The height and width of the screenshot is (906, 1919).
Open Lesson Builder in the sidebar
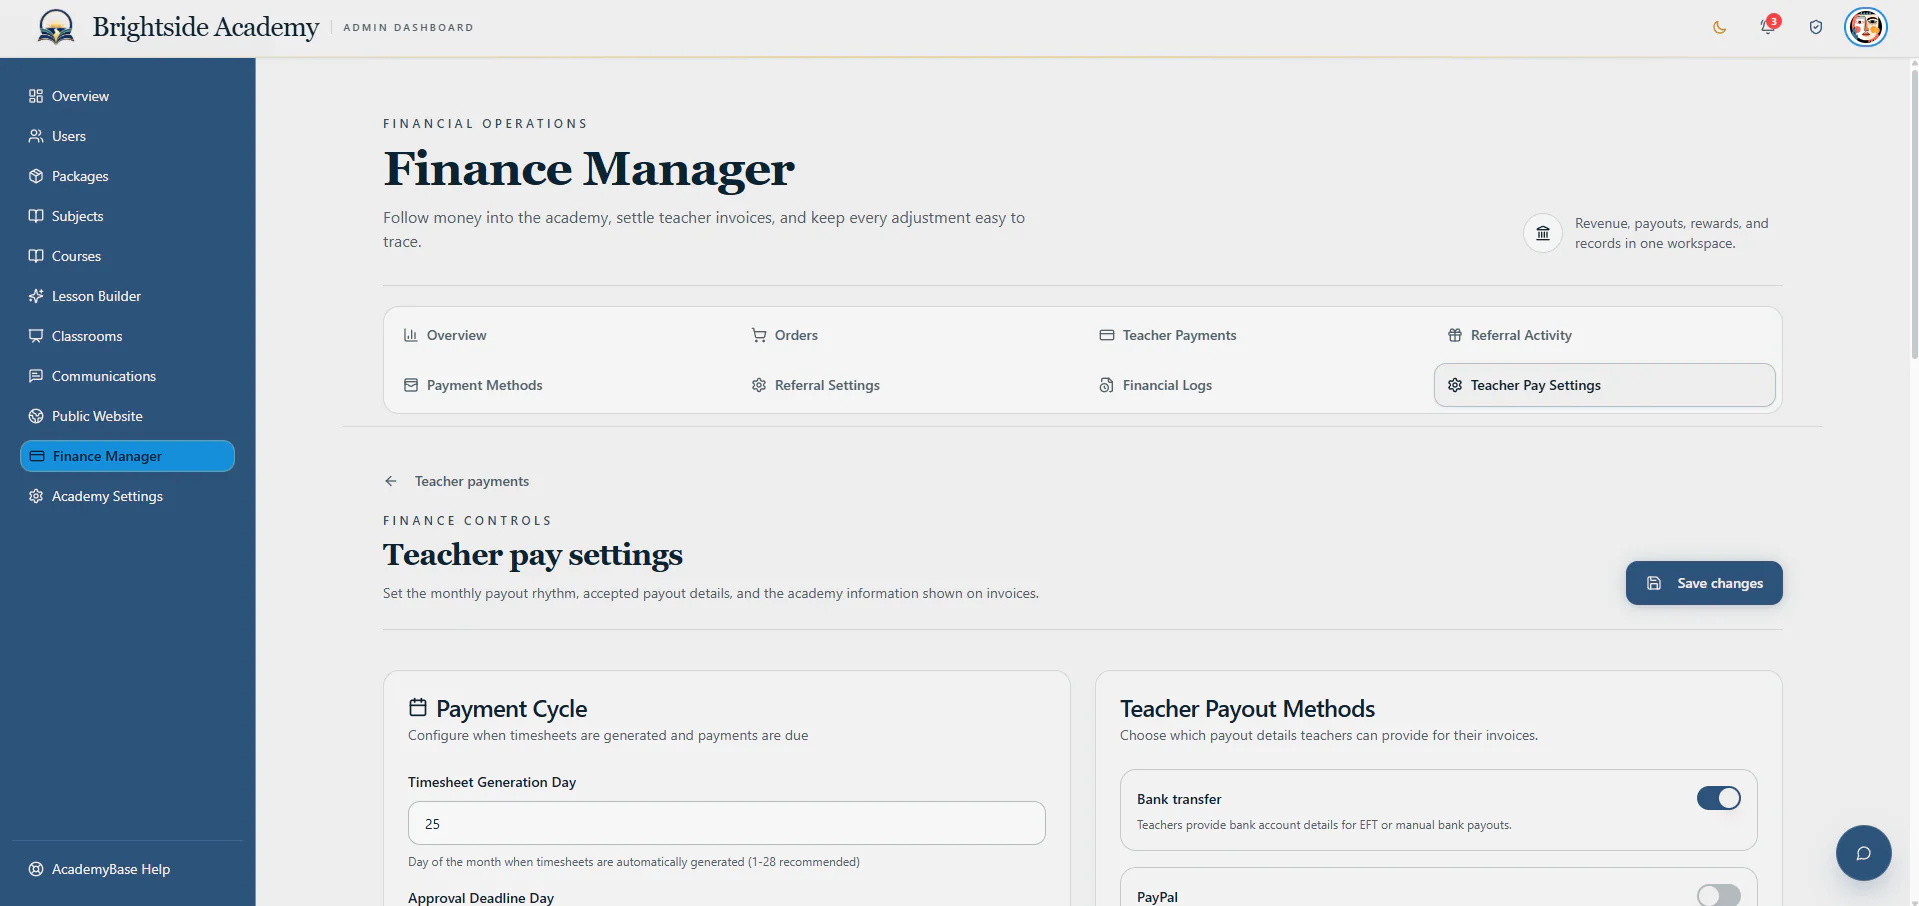point(127,296)
